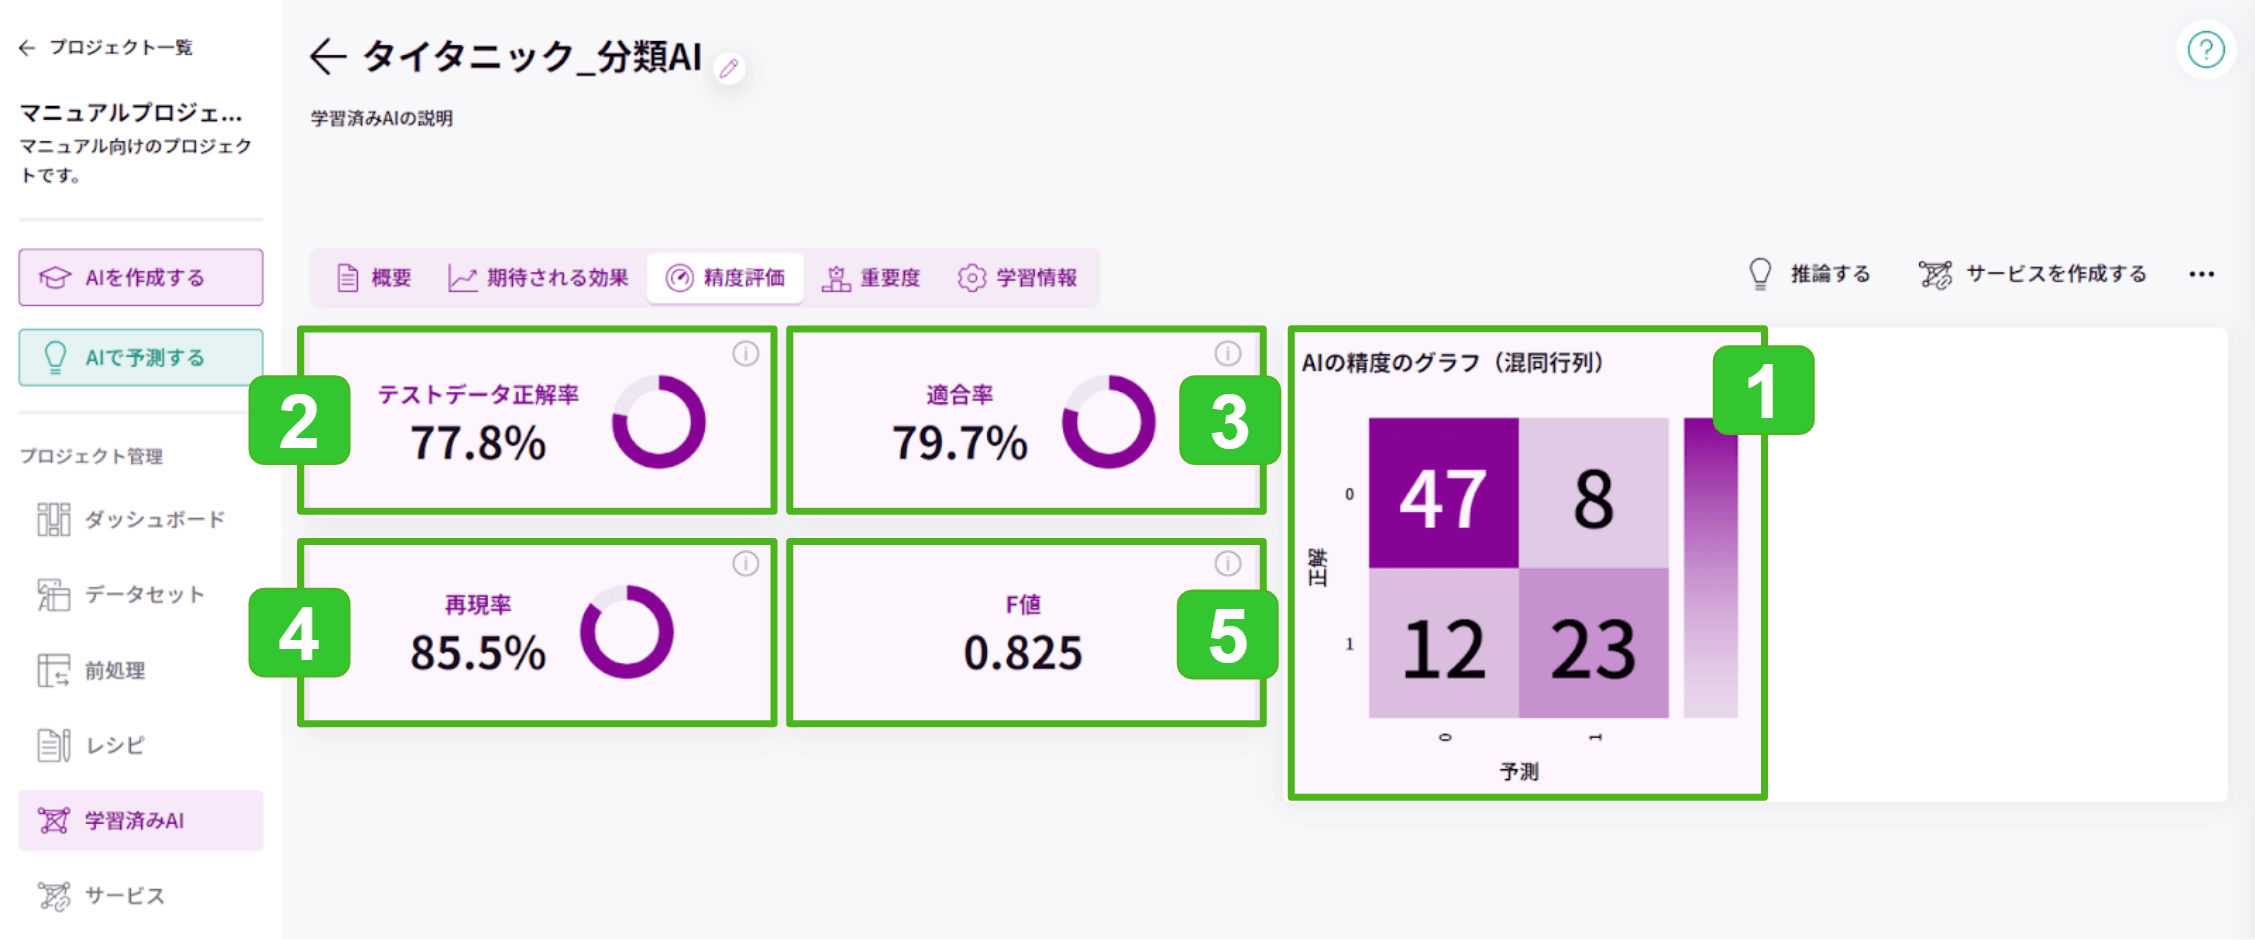Click the back arrow beside タイタニック_分類AI
The height and width of the screenshot is (940, 2255).
(x=327, y=57)
